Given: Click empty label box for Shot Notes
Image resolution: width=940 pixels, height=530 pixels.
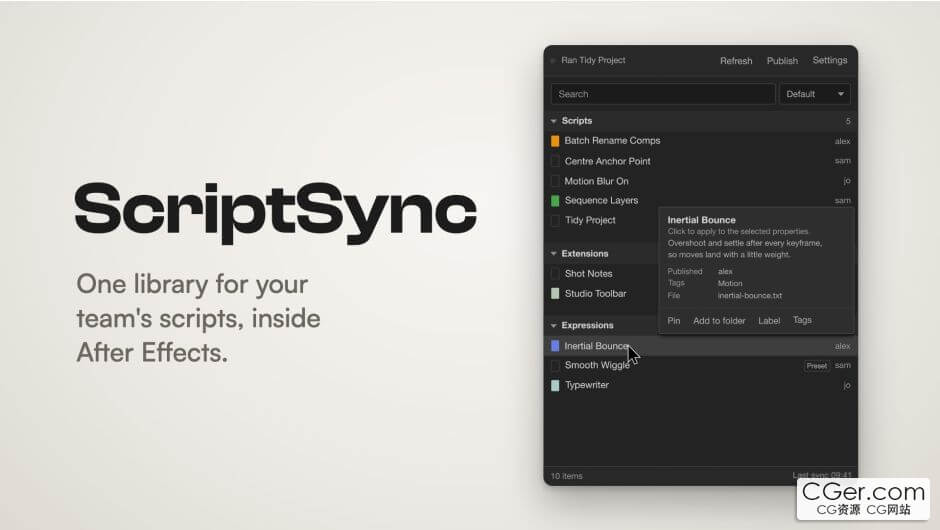Looking at the screenshot, I should (x=555, y=274).
